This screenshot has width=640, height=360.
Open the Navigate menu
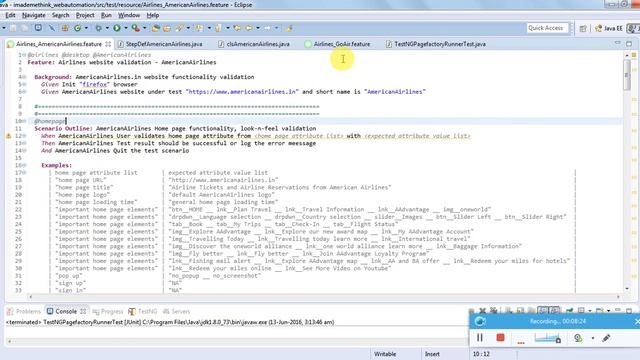(x=33, y=15)
